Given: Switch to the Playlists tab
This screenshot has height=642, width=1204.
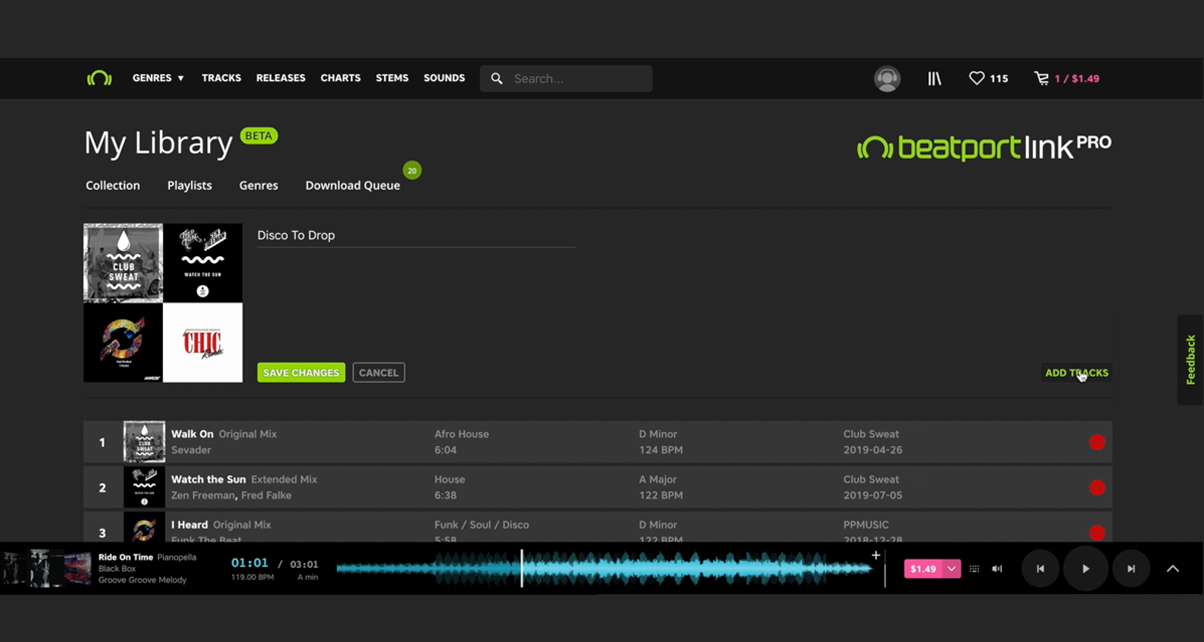Looking at the screenshot, I should pyautogui.click(x=190, y=185).
